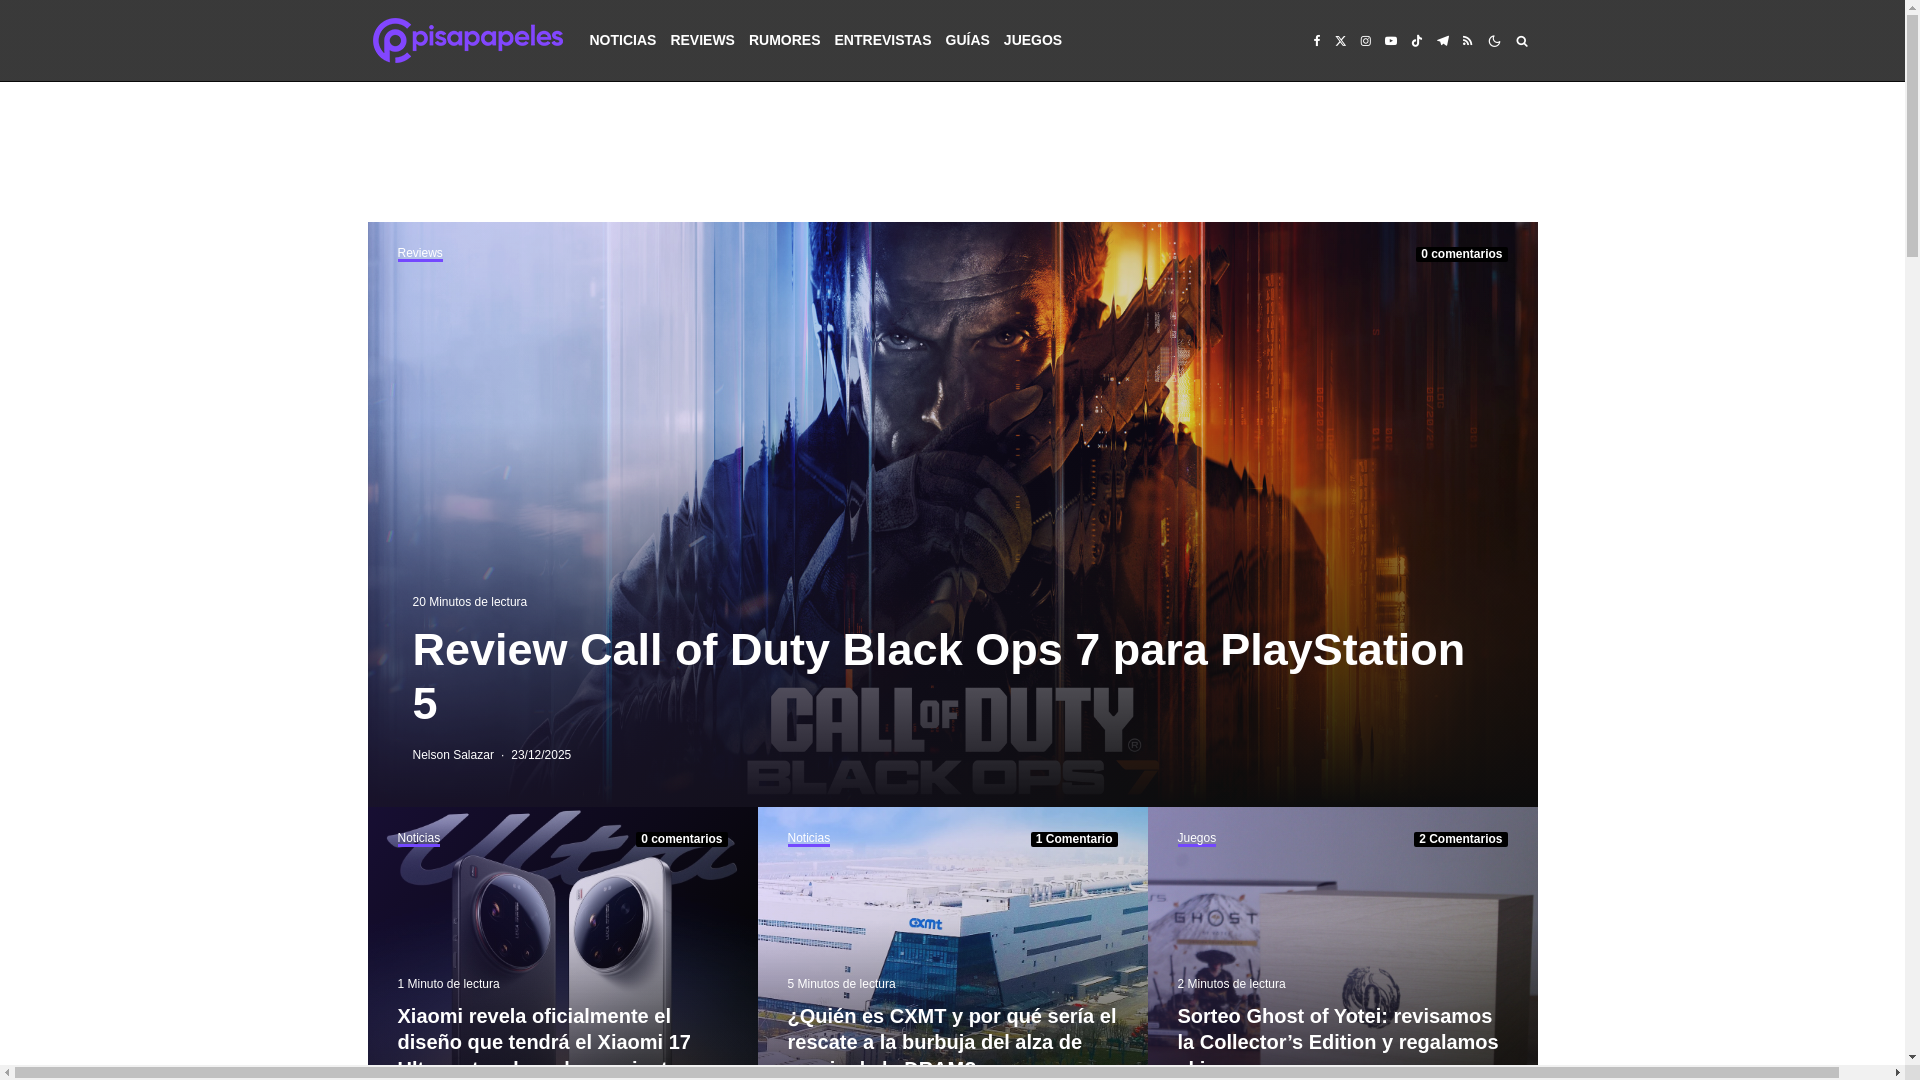The width and height of the screenshot is (1920, 1080).
Task: Open the 1 Comentario badge
Action: (1074, 839)
